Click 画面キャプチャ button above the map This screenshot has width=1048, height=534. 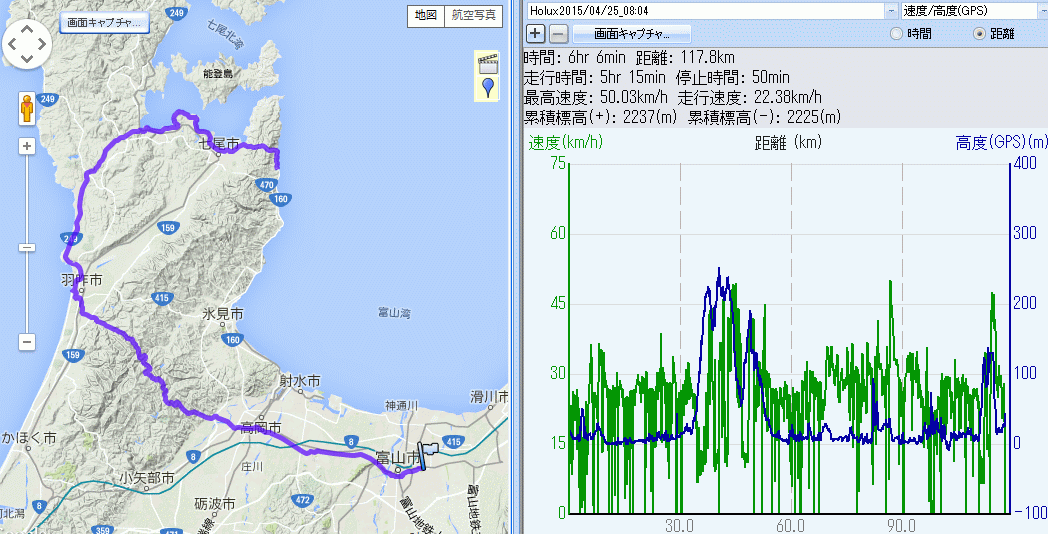click(104, 21)
